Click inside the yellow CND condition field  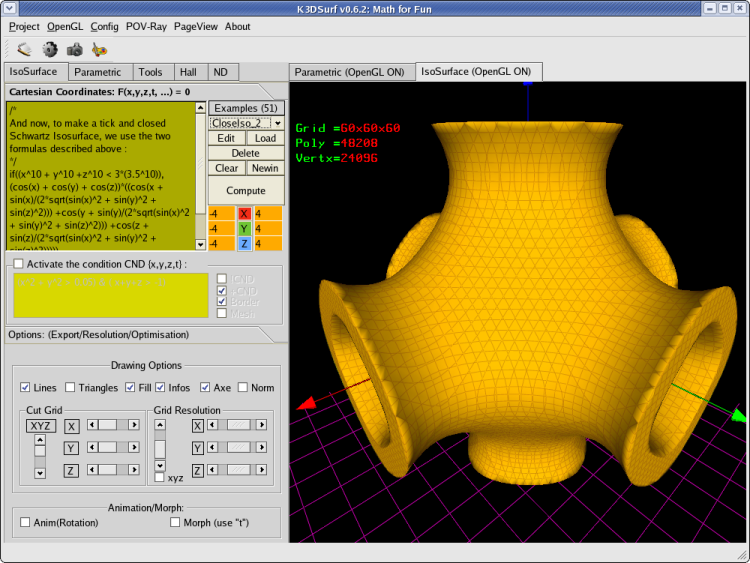pos(110,297)
